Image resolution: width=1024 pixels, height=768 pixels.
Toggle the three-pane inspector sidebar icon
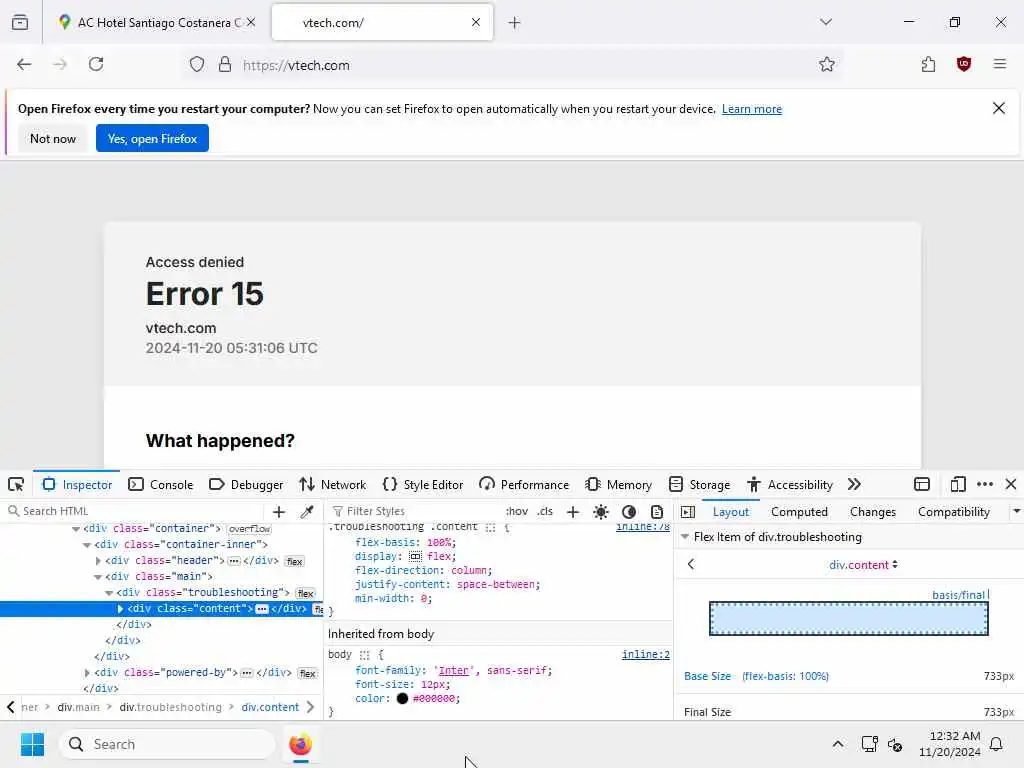click(x=688, y=512)
